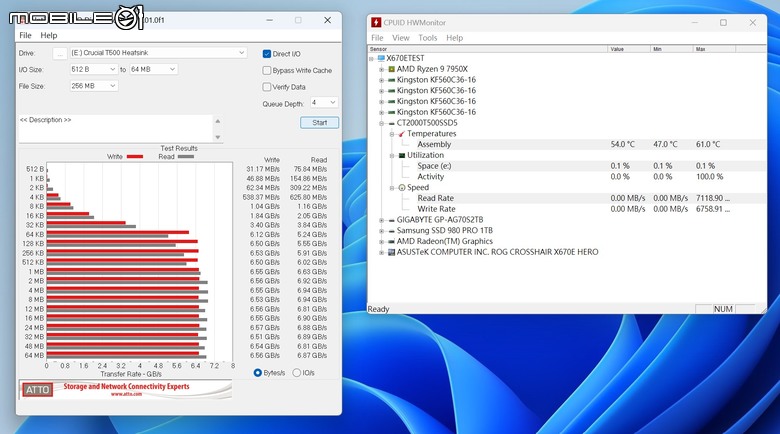780x434 pixels.
Task: Click the ASUSTeK motherboard icon
Action: point(391,252)
